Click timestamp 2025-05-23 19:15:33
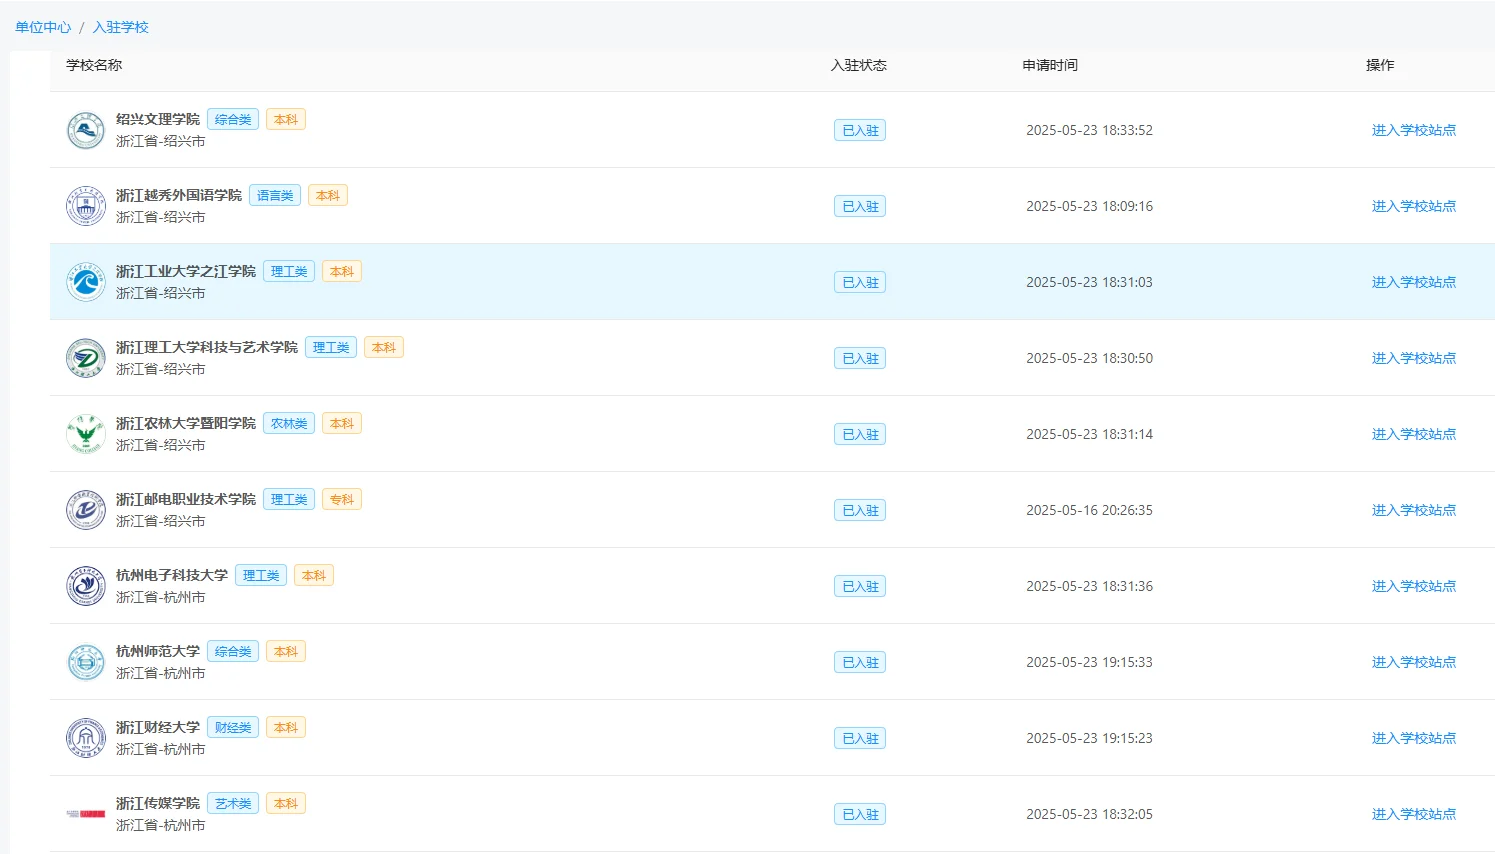The height and width of the screenshot is (854, 1495). coord(1089,662)
